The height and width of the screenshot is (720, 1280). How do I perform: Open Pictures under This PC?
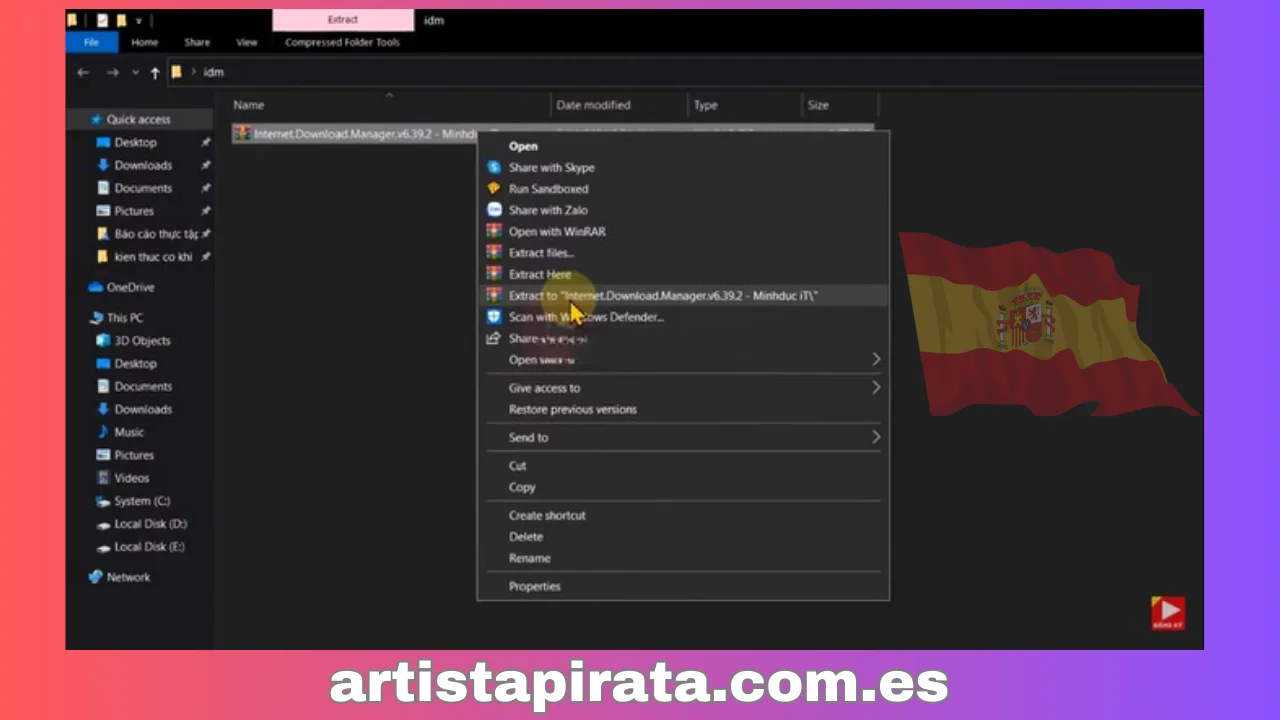134,455
